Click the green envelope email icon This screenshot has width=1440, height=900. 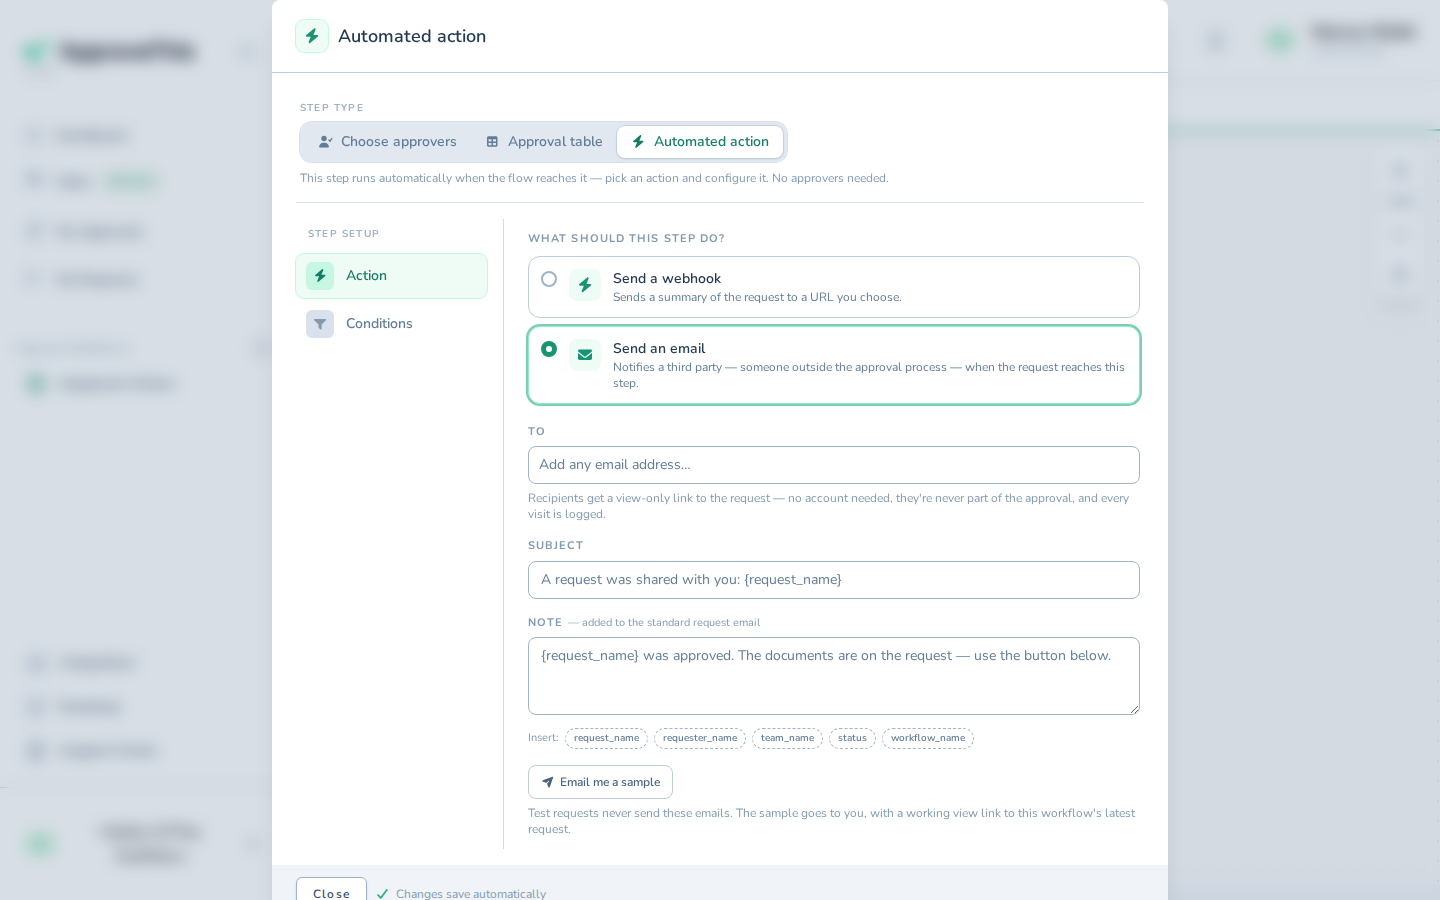coord(585,355)
